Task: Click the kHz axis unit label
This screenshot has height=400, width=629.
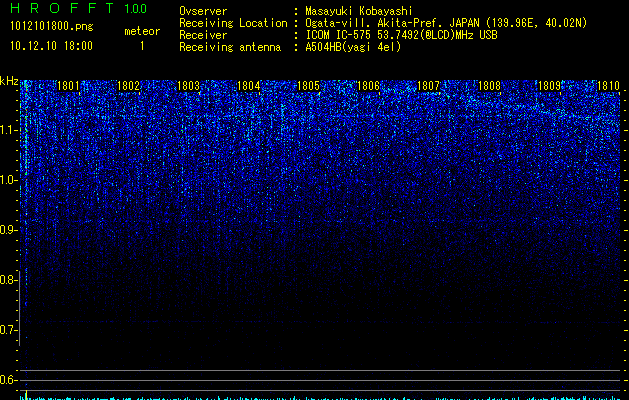Action: point(9,81)
